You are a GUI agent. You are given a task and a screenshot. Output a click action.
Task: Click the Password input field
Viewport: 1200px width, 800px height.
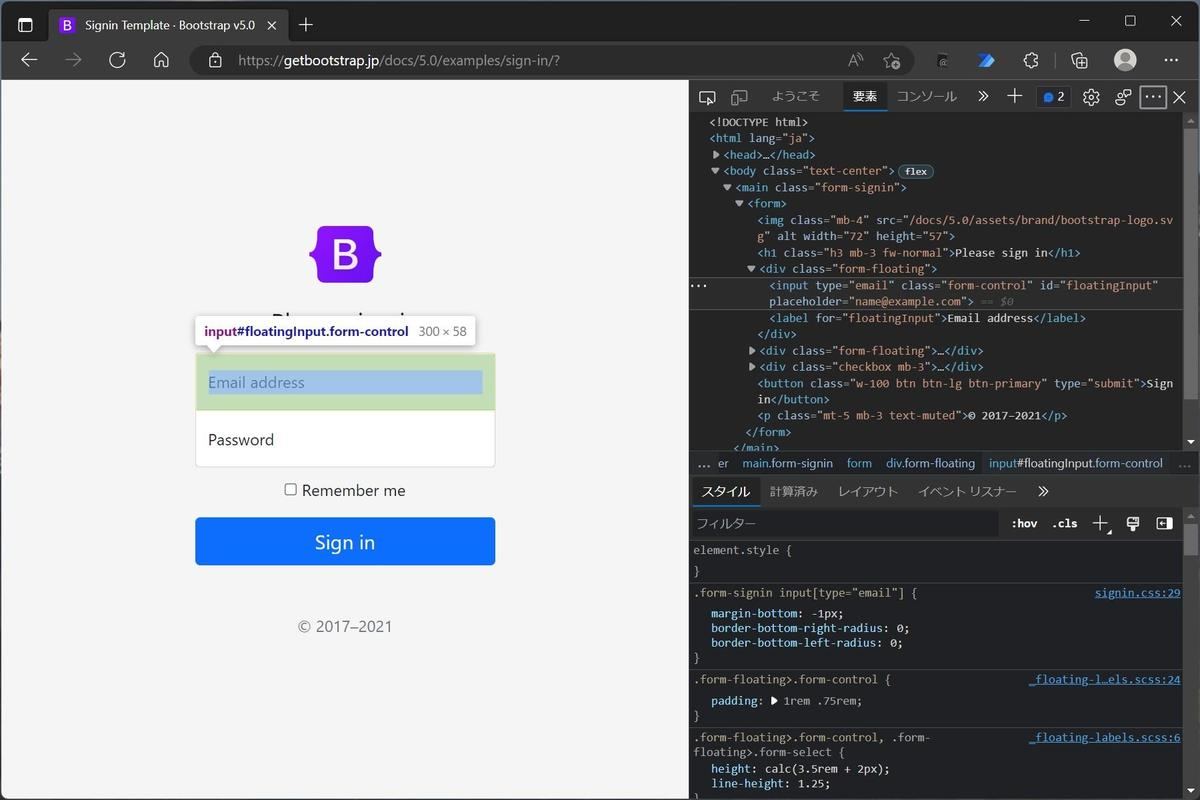coord(345,439)
